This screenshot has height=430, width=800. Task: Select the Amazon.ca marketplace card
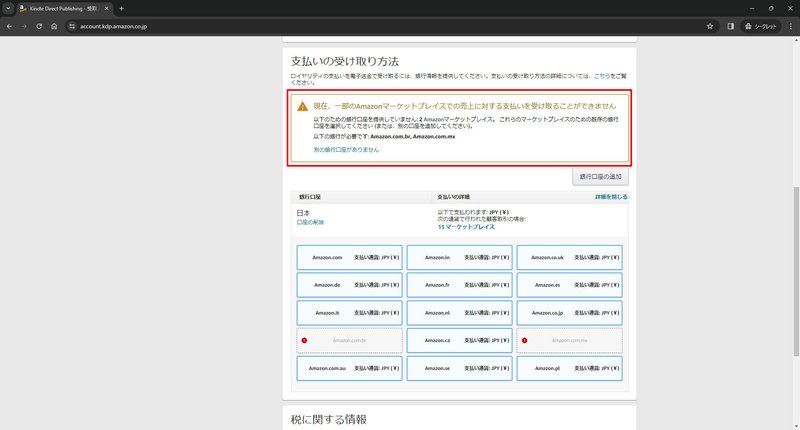coord(459,340)
